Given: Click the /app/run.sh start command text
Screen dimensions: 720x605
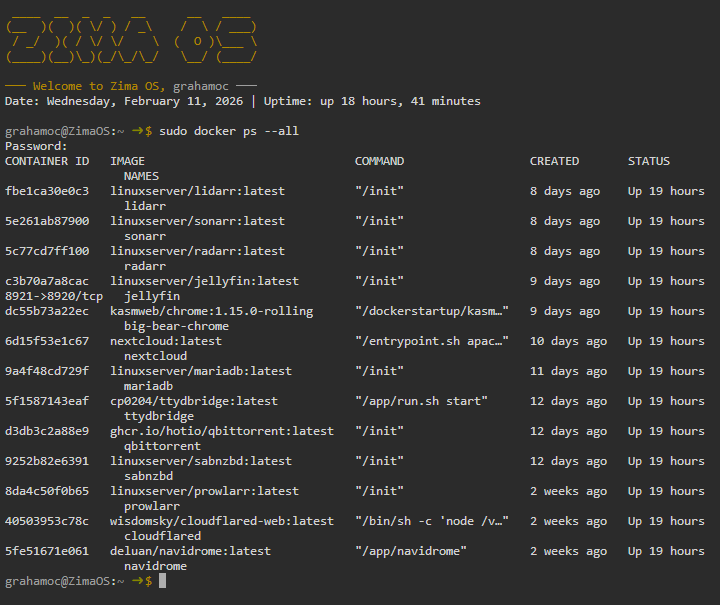Looking at the screenshot, I should coord(421,401).
